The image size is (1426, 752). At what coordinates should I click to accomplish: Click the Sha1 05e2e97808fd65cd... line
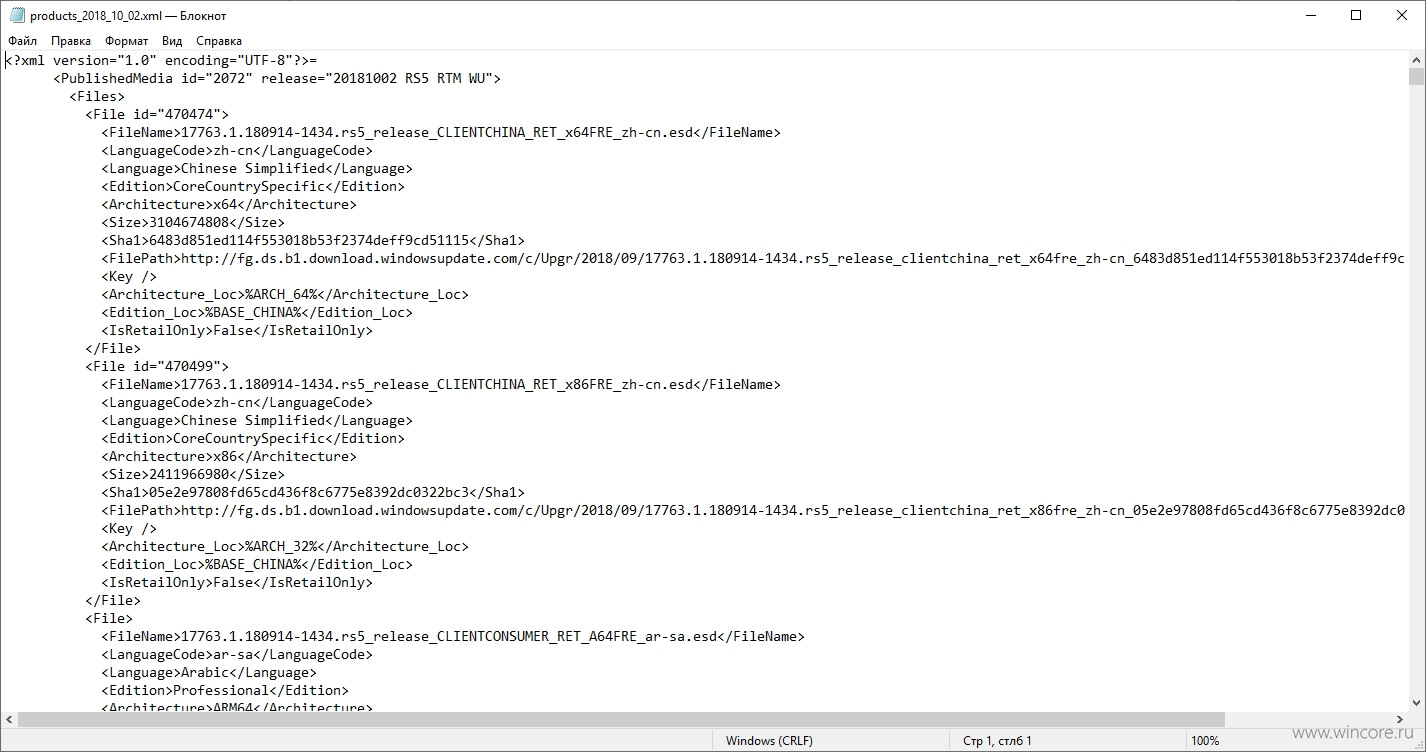tap(313, 492)
